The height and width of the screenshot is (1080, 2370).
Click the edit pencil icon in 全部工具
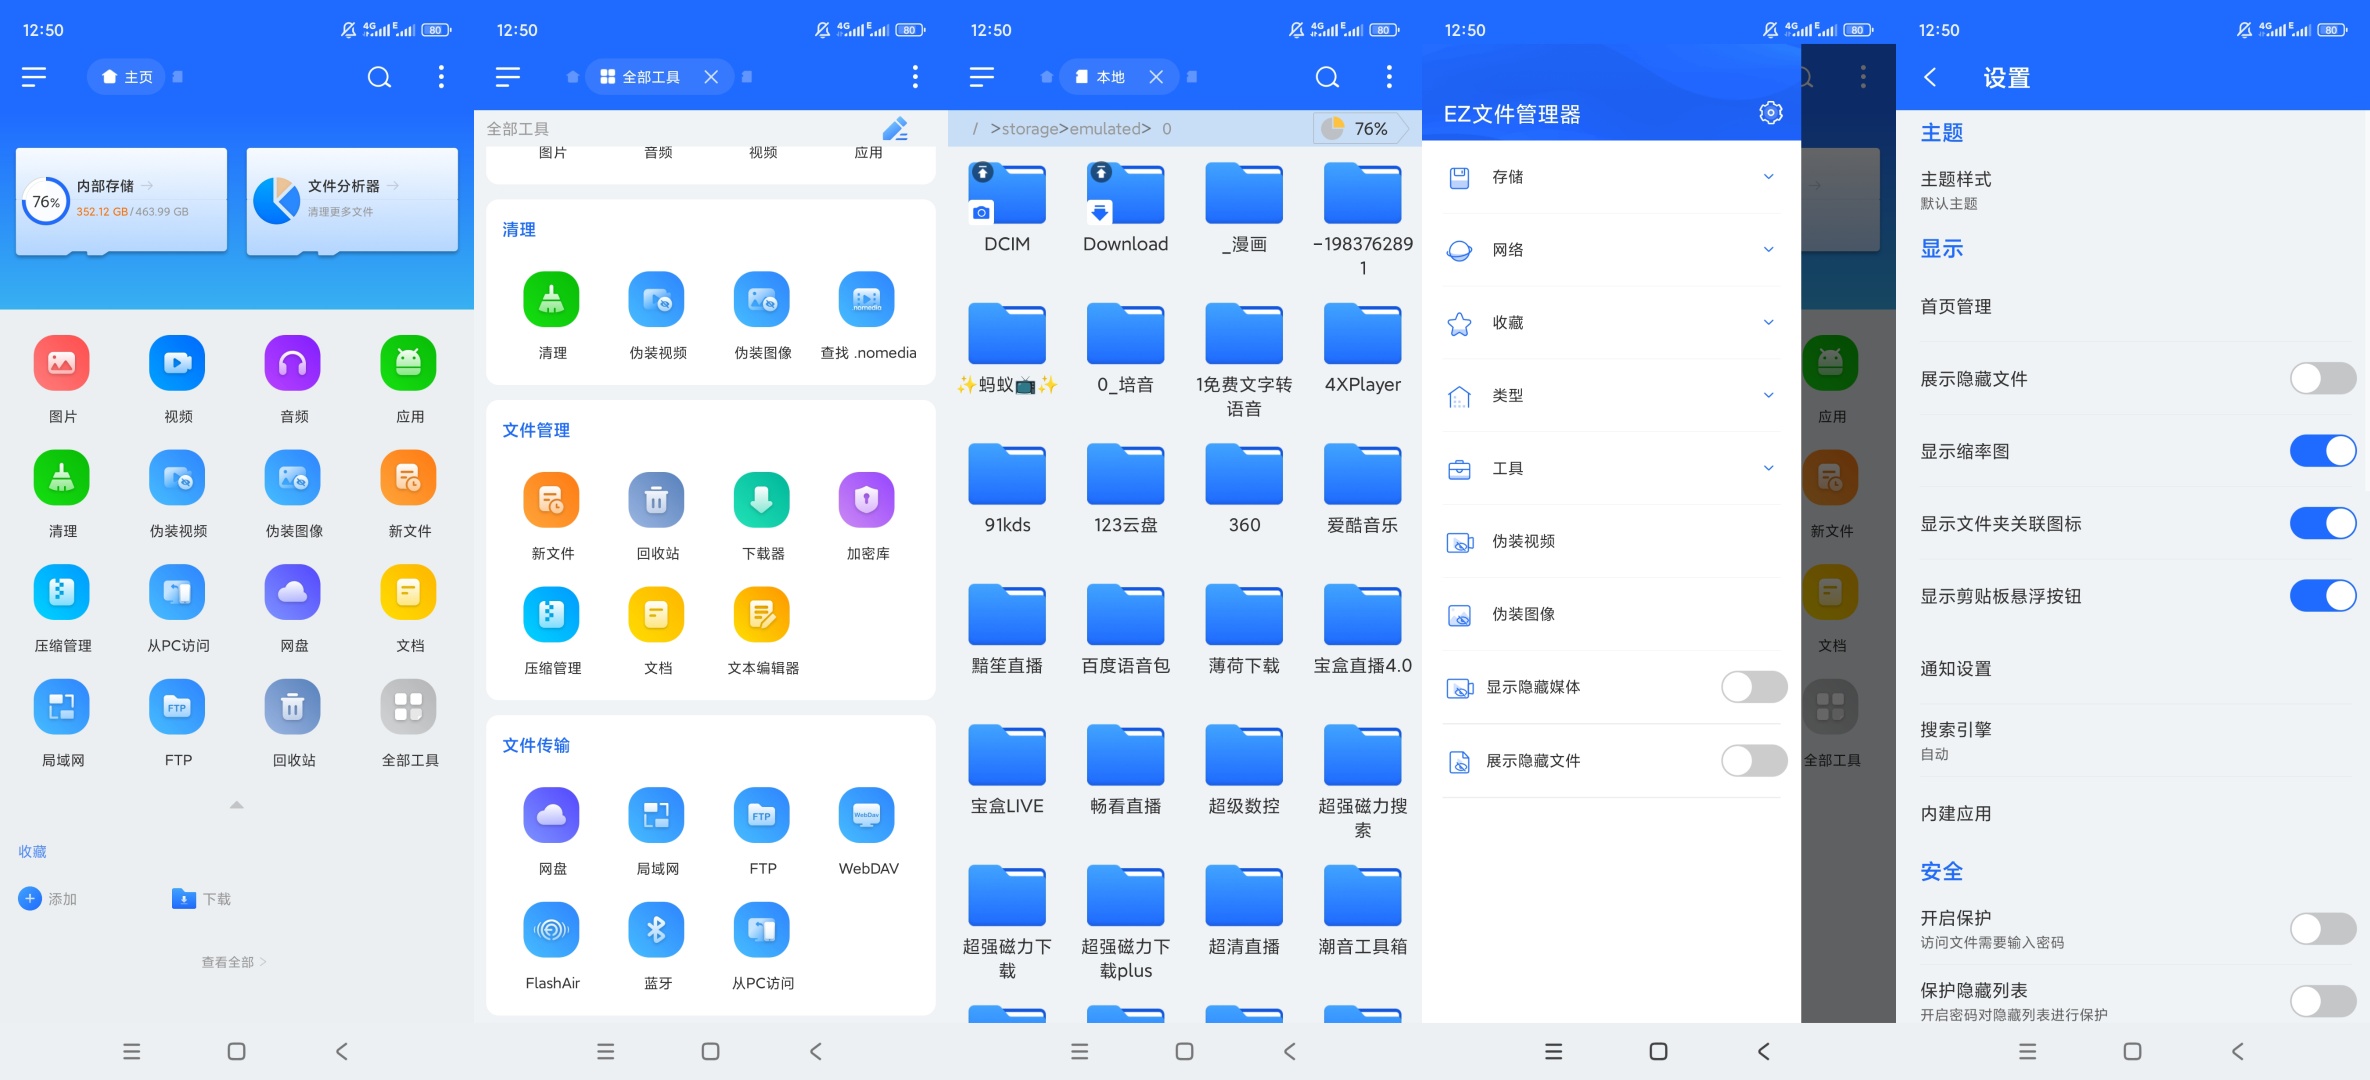[x=895, y=128]
